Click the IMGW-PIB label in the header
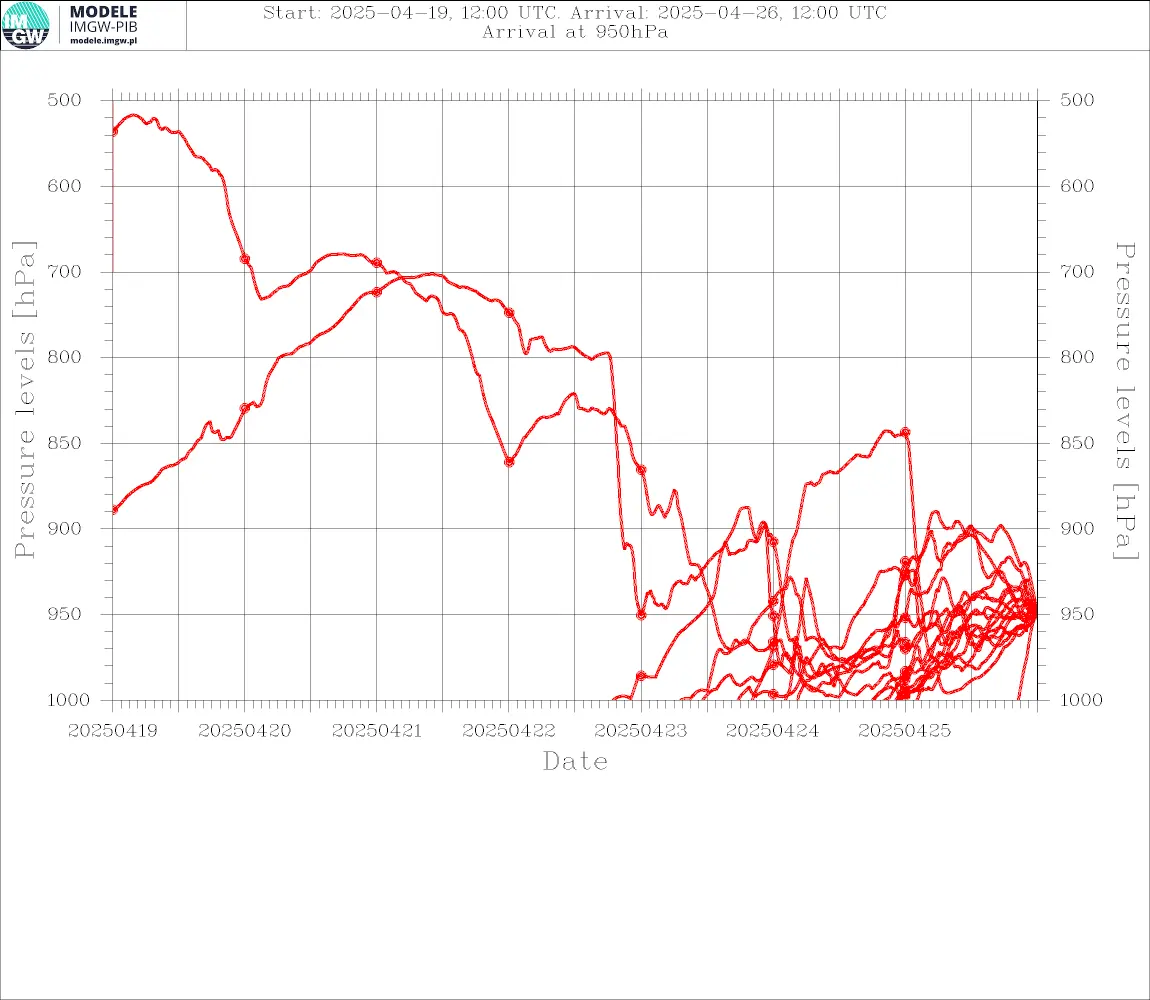The image size is (1150, 1000). 103,27
